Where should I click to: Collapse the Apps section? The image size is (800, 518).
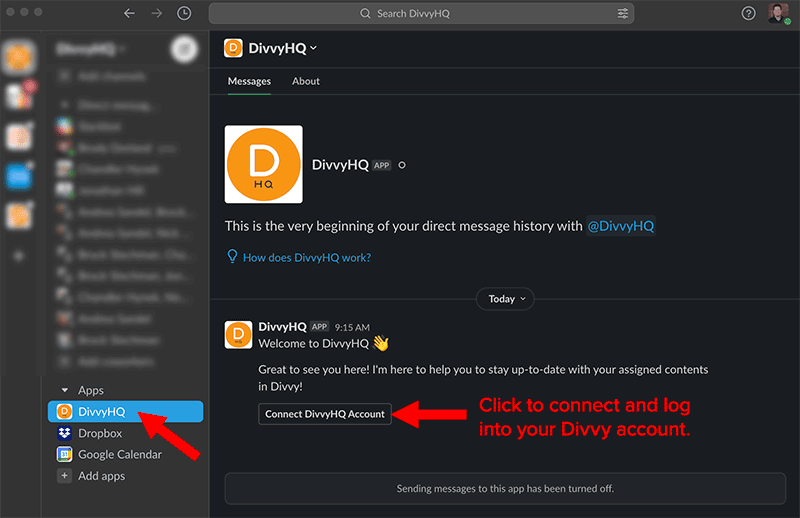click(x=65, y=390)
